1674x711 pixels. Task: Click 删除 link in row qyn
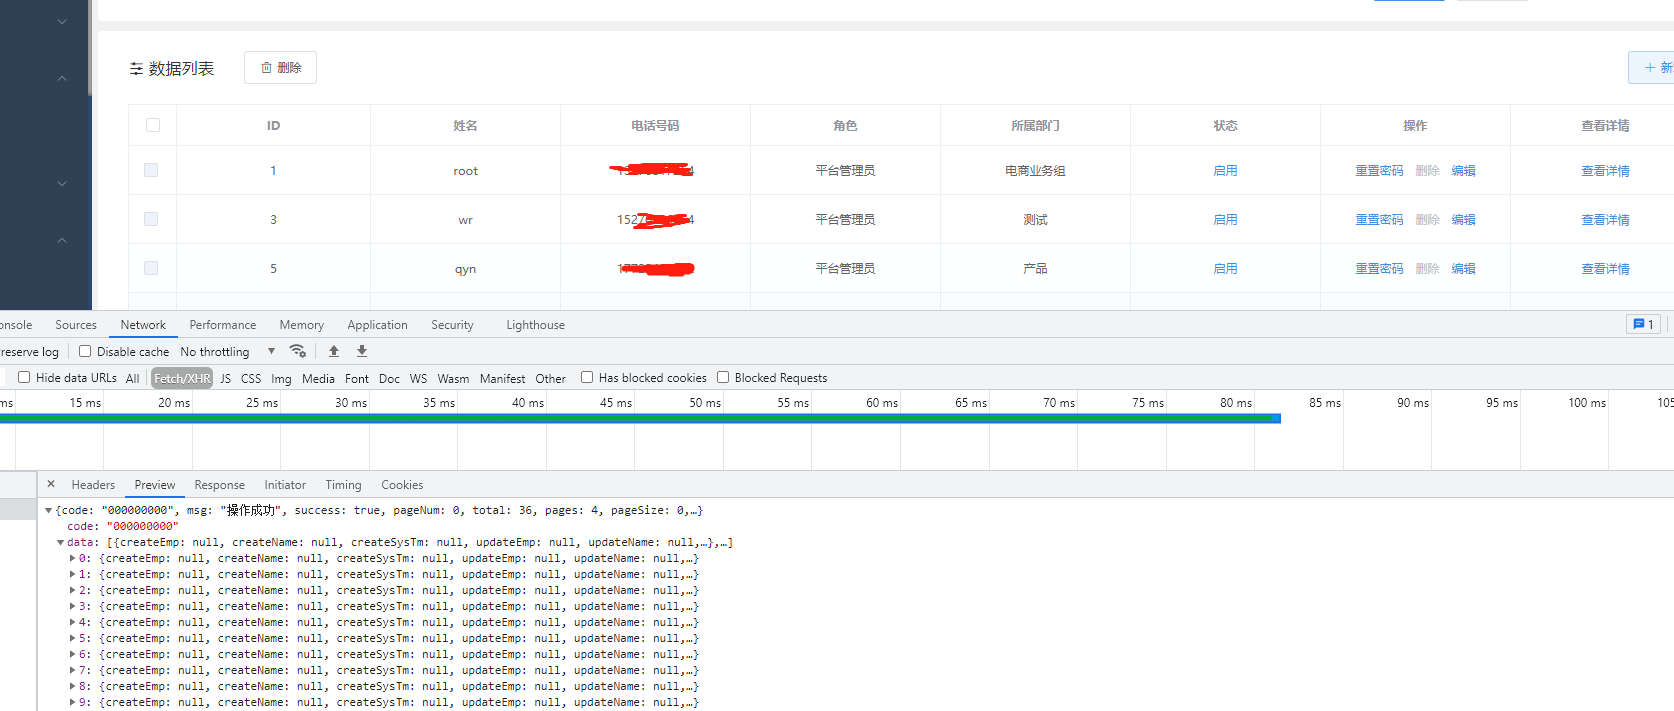[1427, 269]
